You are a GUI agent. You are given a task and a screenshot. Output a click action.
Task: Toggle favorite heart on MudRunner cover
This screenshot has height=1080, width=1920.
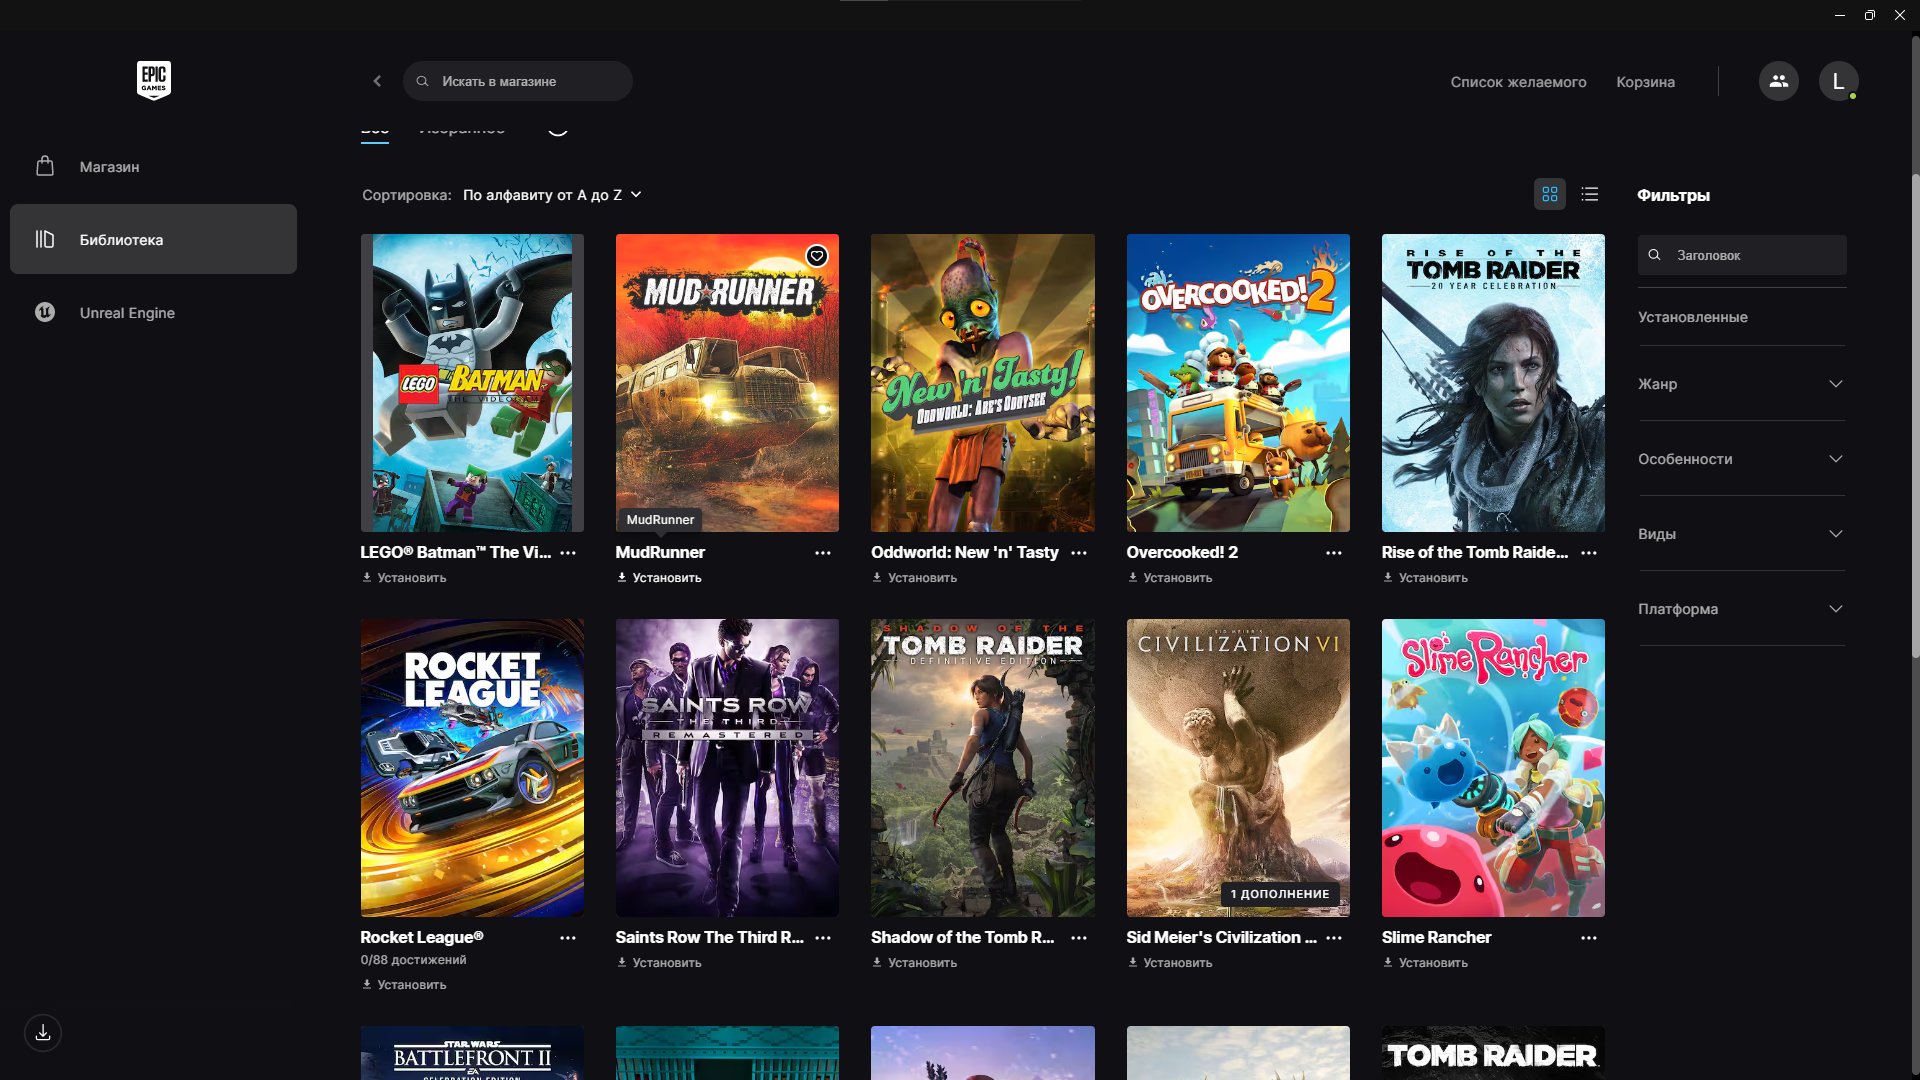click(x=817, y=256)
